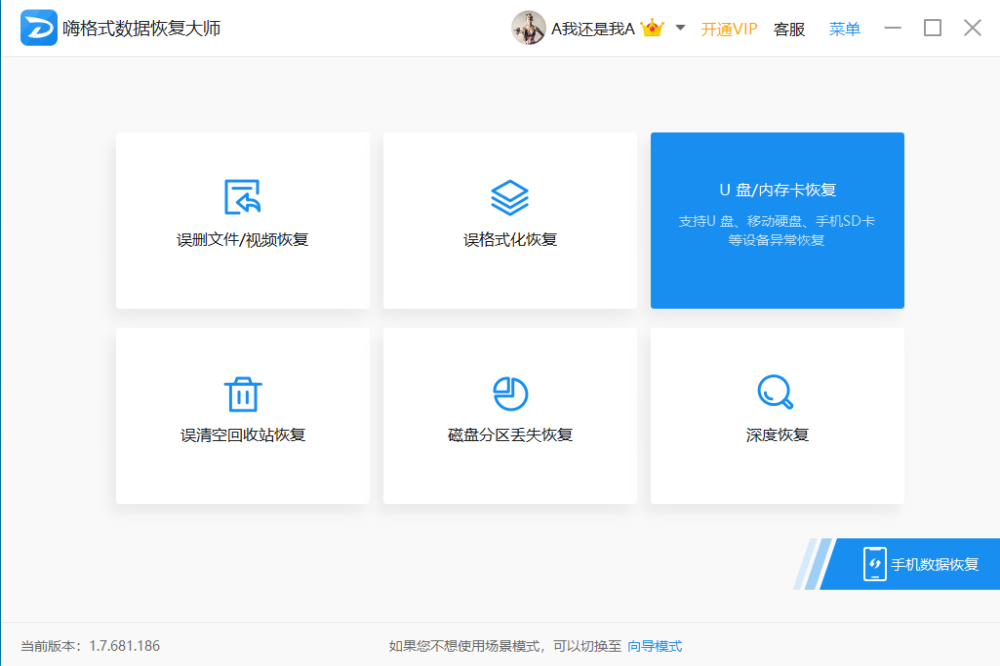Select the magnifier icon for deep recovery
The image size is (1000, 666).
coord(777,392)
